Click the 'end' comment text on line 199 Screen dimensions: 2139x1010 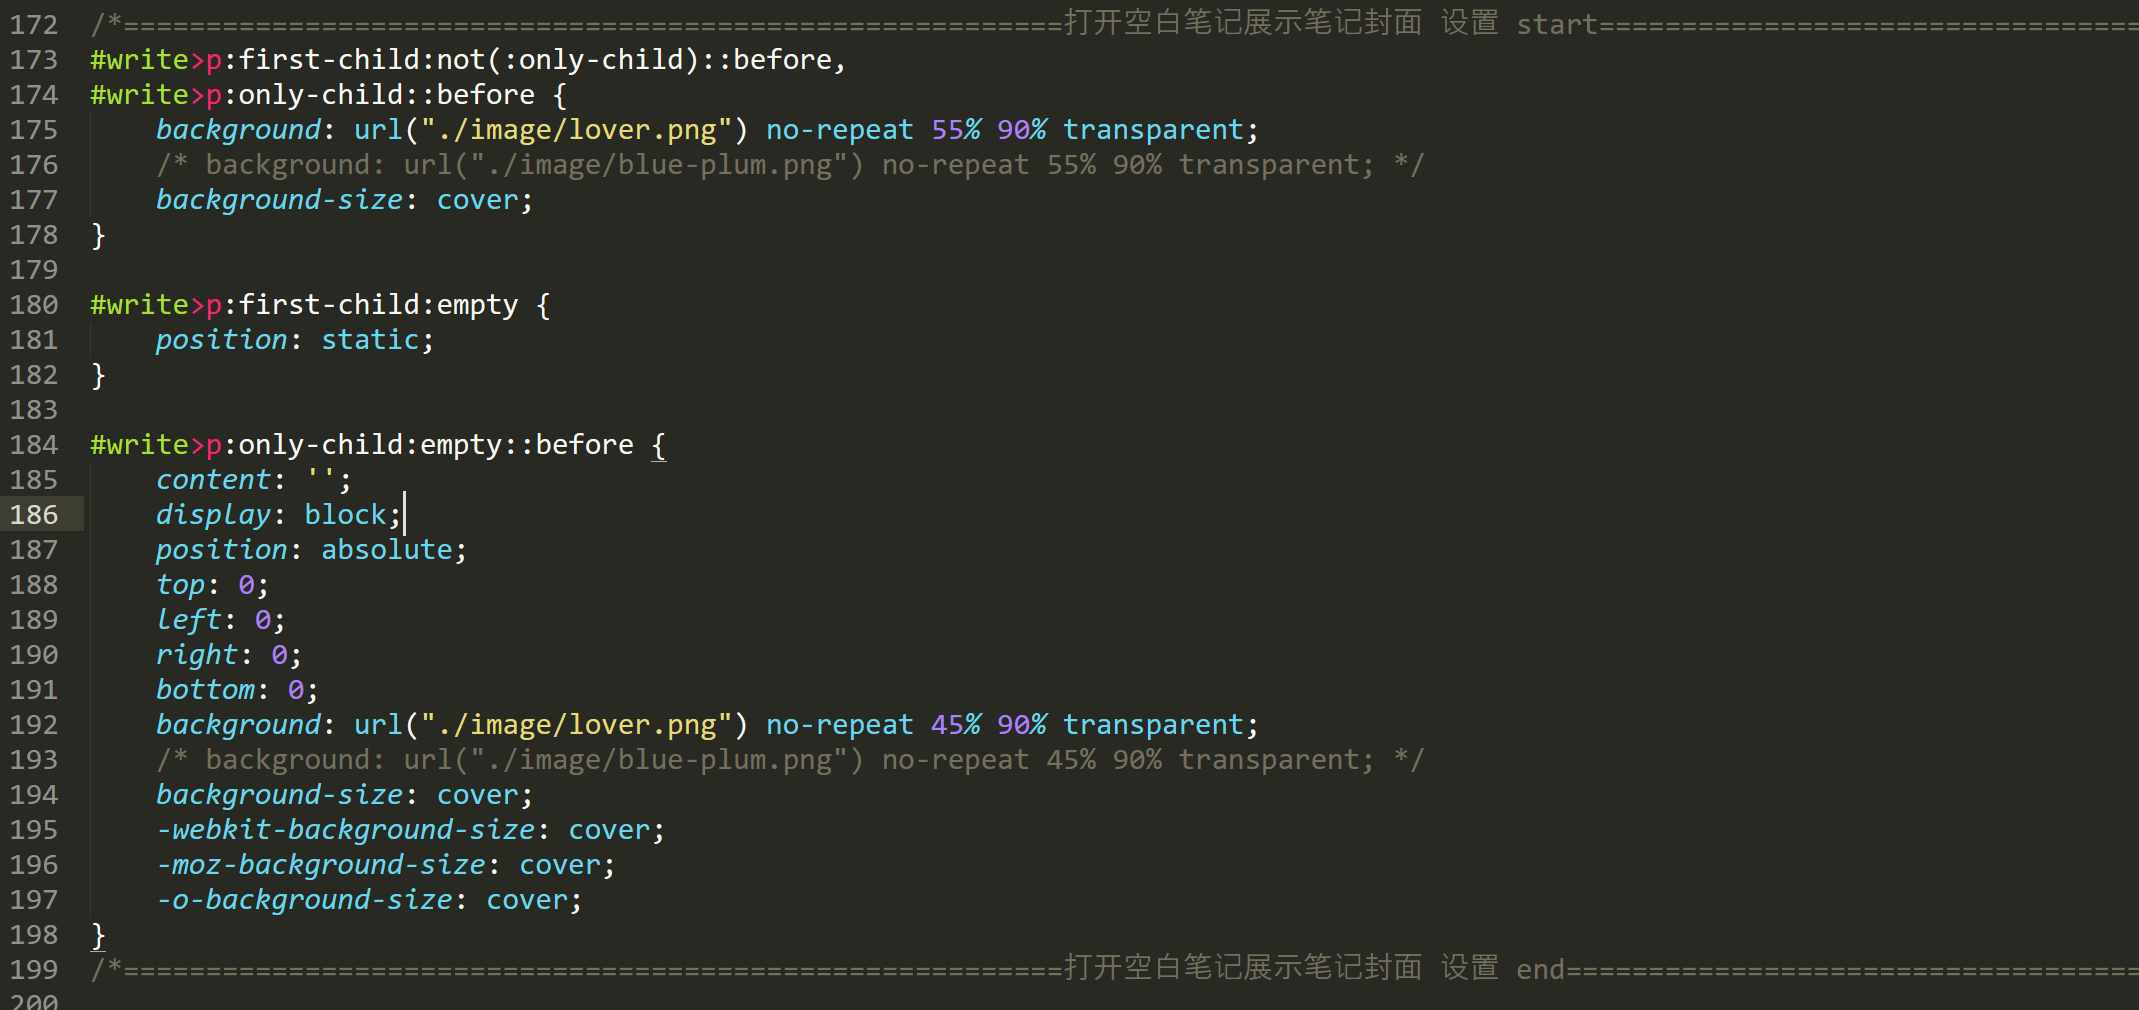point(1540,969)
